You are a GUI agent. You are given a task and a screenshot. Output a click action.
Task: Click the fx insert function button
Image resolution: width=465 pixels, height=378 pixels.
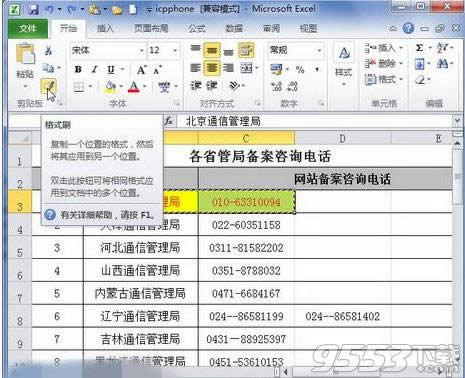click(x=169, y=121)
